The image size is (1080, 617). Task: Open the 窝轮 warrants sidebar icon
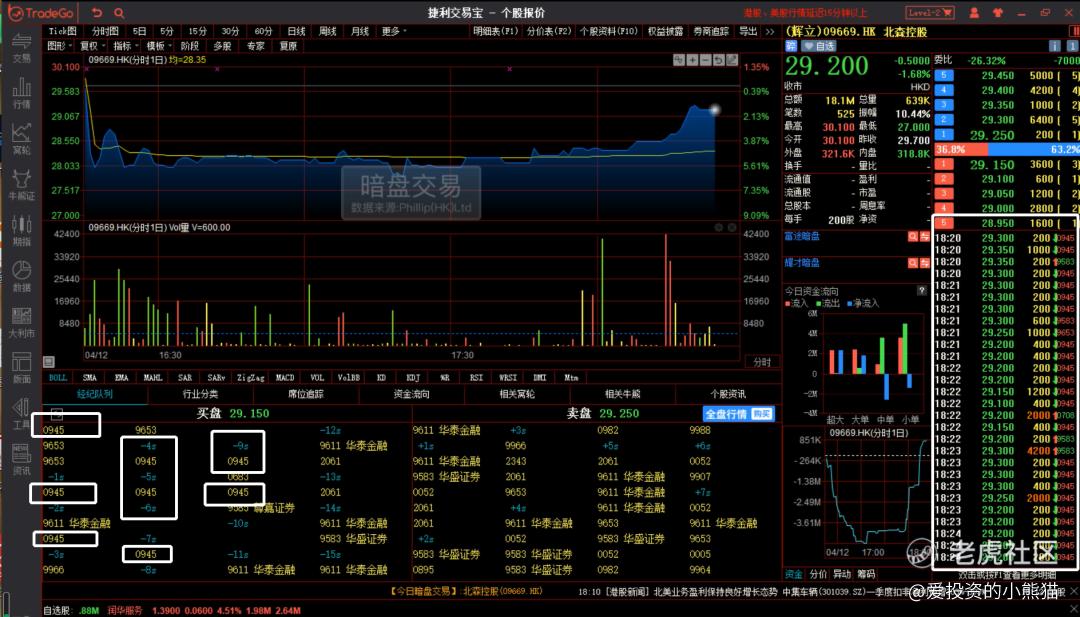click(x=22, y=138)
